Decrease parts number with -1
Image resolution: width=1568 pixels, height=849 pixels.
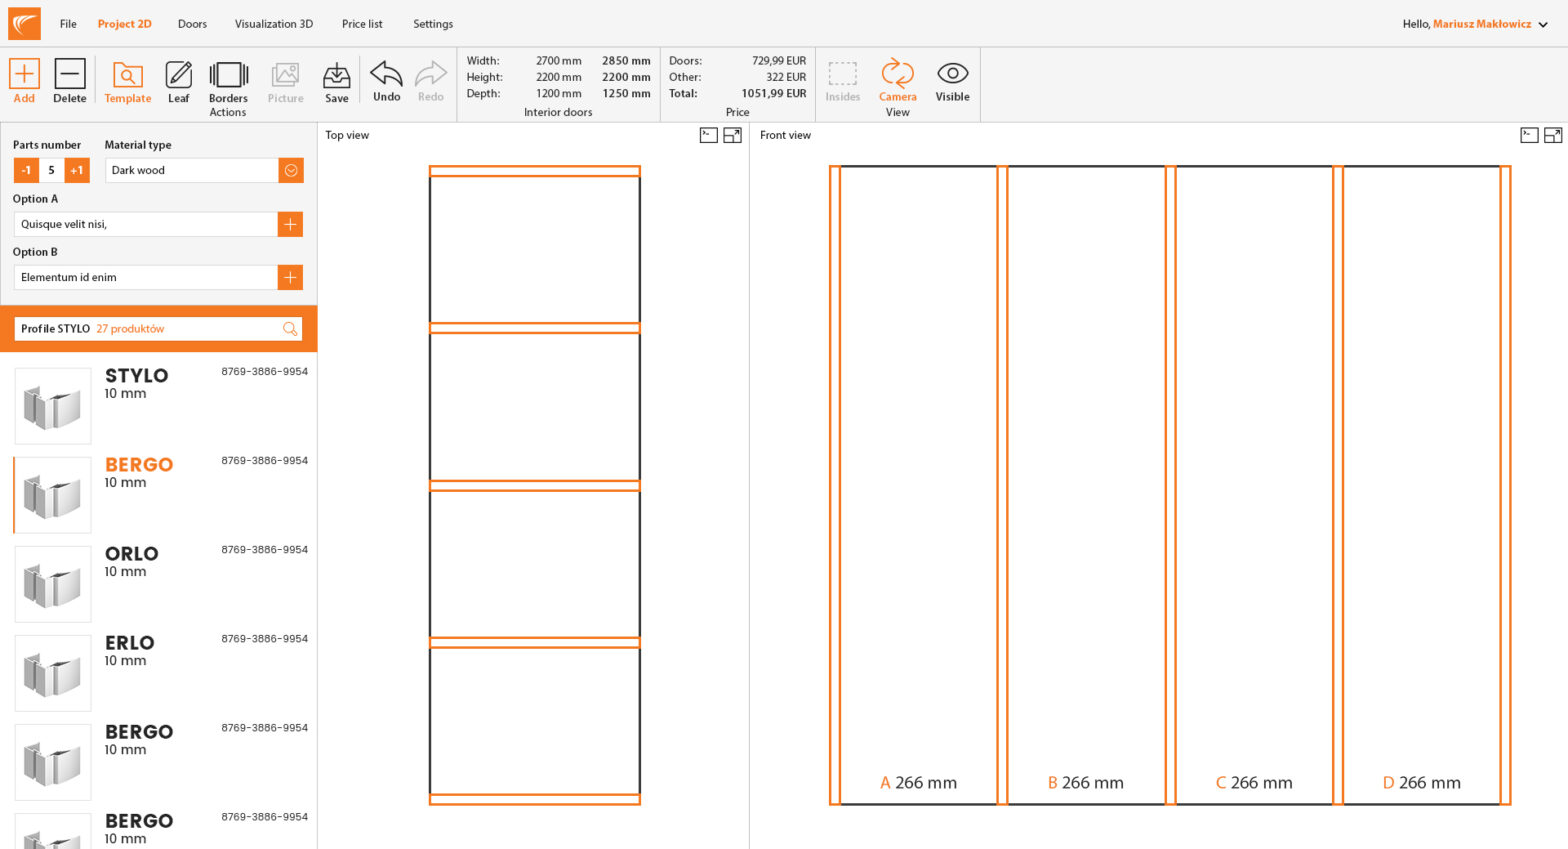click(x=26, y=170)
